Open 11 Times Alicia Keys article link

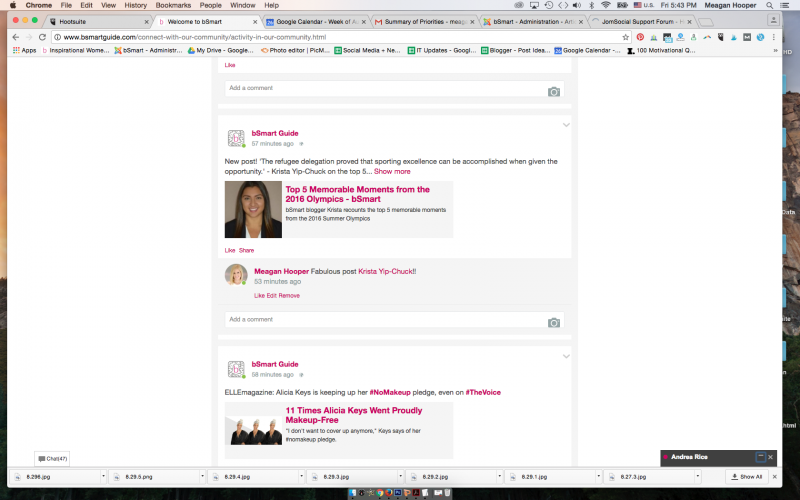tap(354, 415)
